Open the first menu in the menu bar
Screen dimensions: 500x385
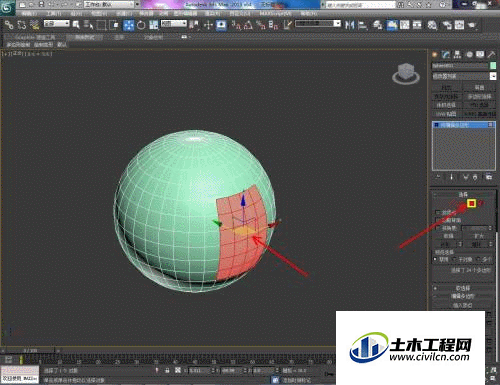29,14
